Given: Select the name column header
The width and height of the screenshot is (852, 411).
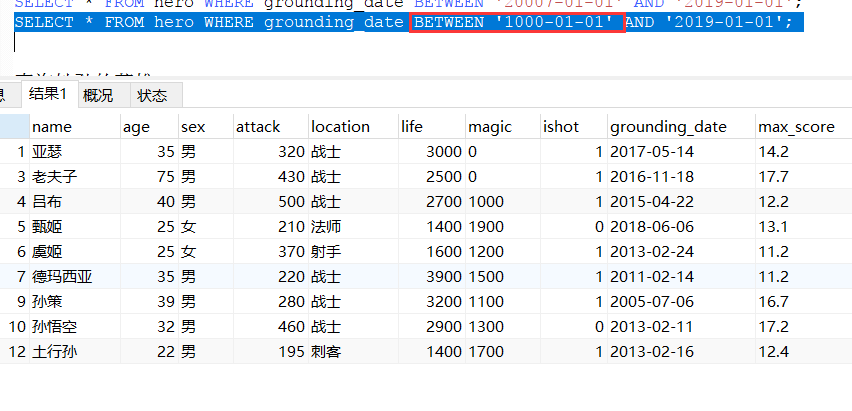Looking at the screenshot, I should point(75,127).
